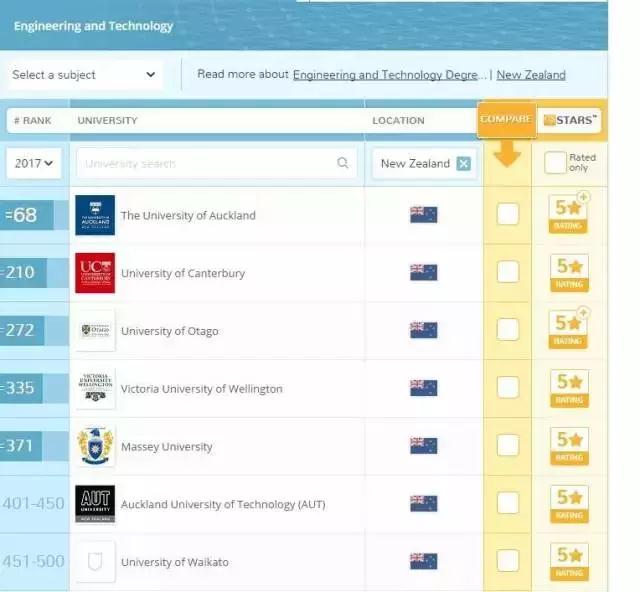
Task: Click New Zealand flag in Otago row
Action: (423, 331)
